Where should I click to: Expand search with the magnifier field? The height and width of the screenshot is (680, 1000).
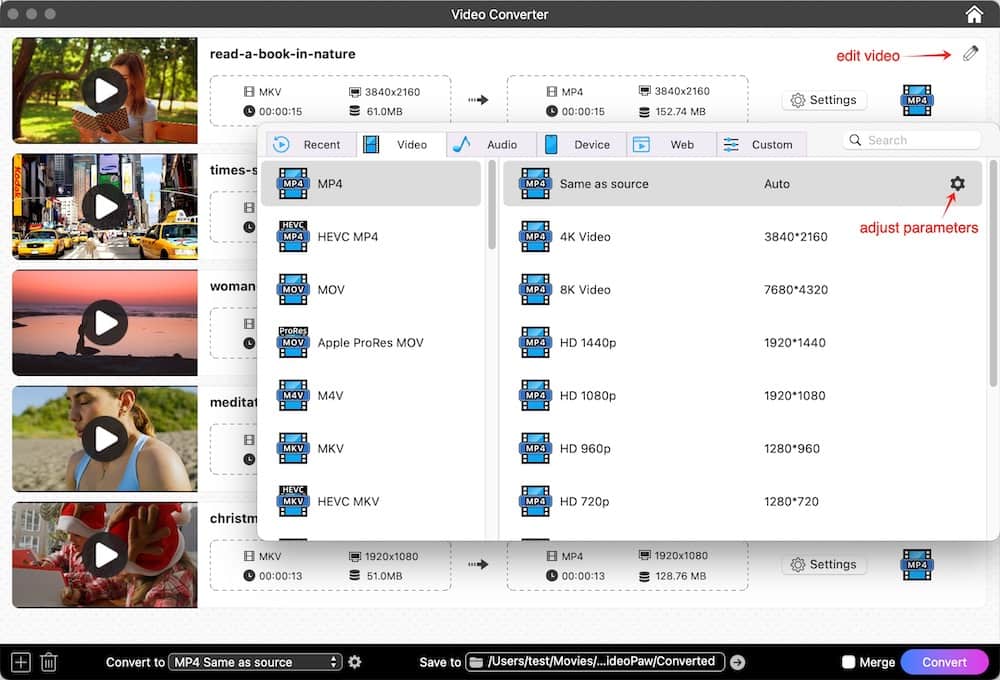(x=910, y=140)
